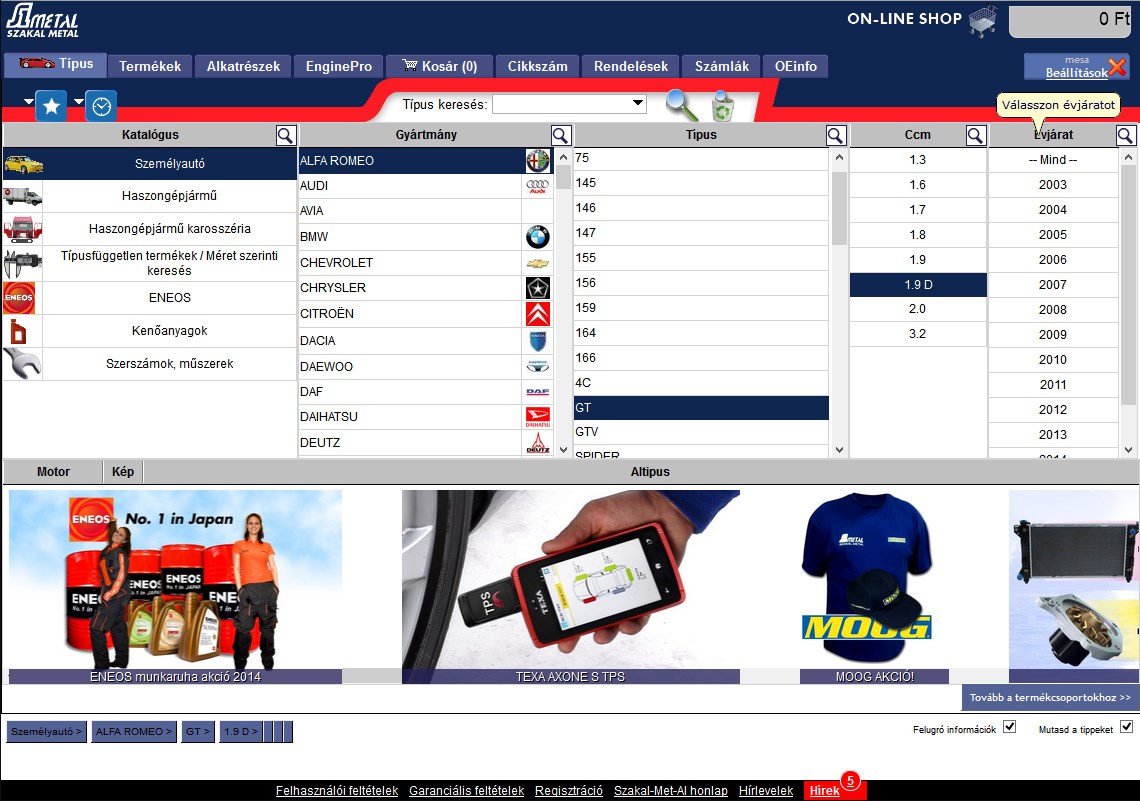Open the Hírlevelek link

click(766, 791)
